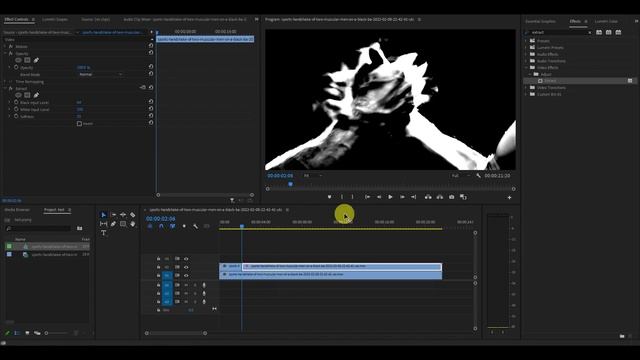Screen dimensions: 640x360
Task: Open Fit zoom level dropdown
Action: [313, 176]
